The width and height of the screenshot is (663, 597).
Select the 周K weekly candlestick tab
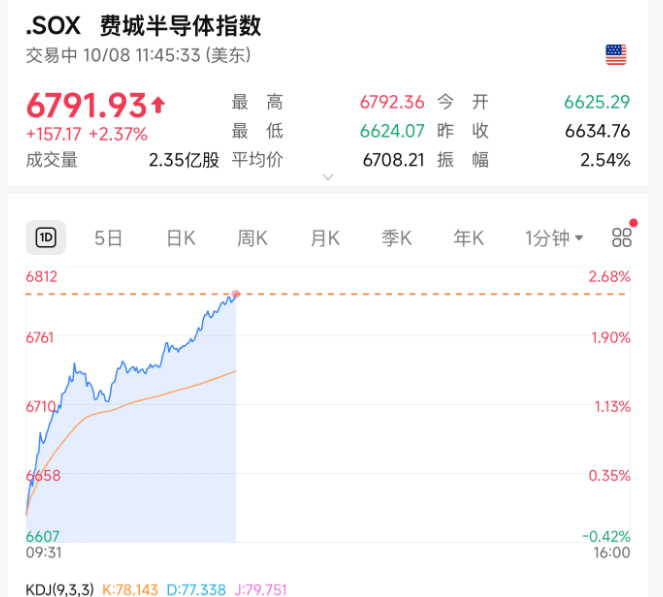[x=252, y=238]
